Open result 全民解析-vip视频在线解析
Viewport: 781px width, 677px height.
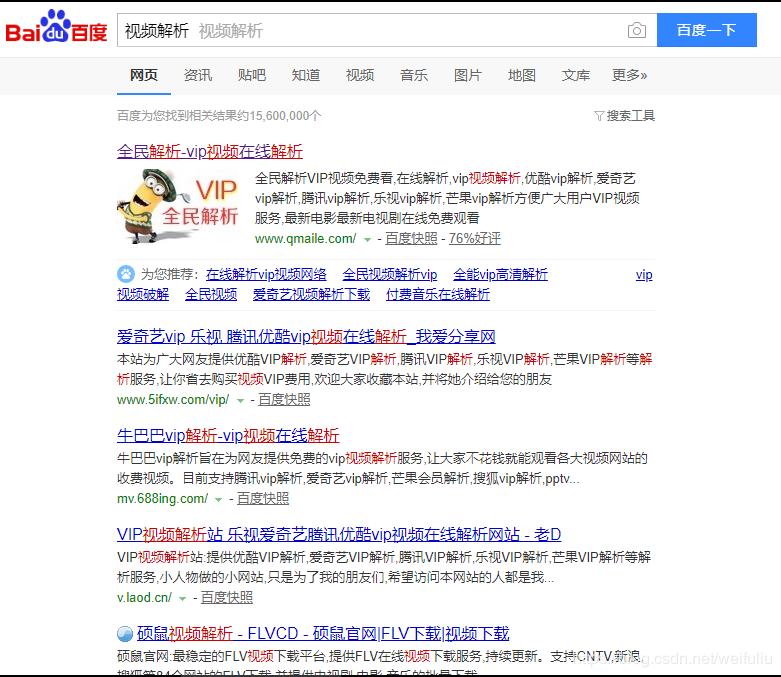pyautogui.click(x=210, y=151)
